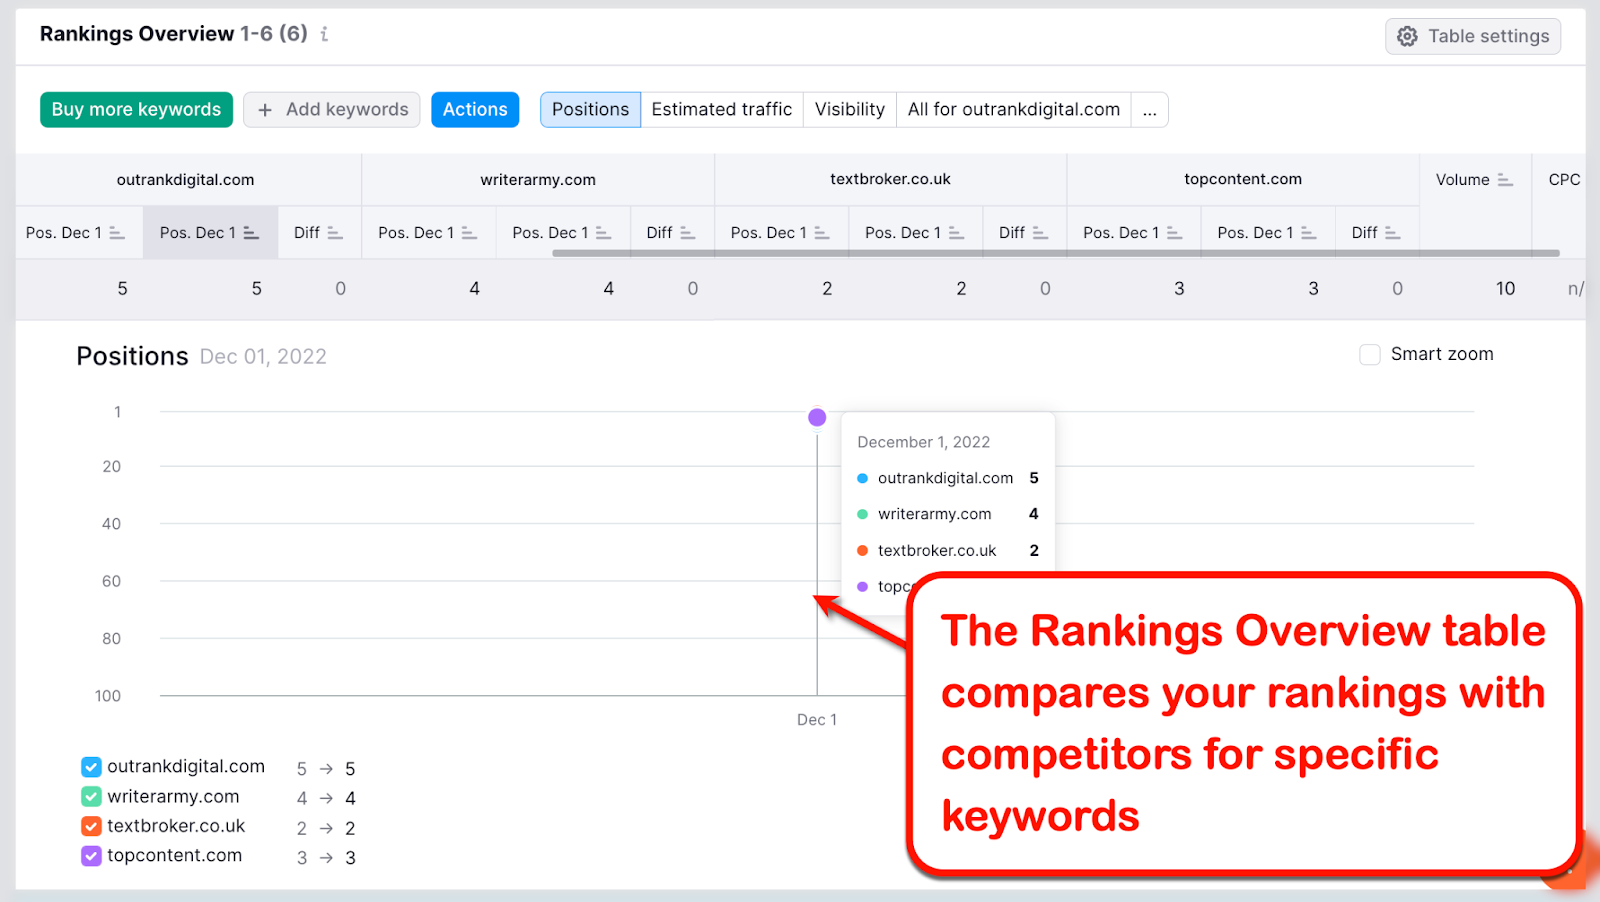The image size is (1600, 902).
Task: Uncheck outrankdigital.com in the chart legend
Action: 91,767
